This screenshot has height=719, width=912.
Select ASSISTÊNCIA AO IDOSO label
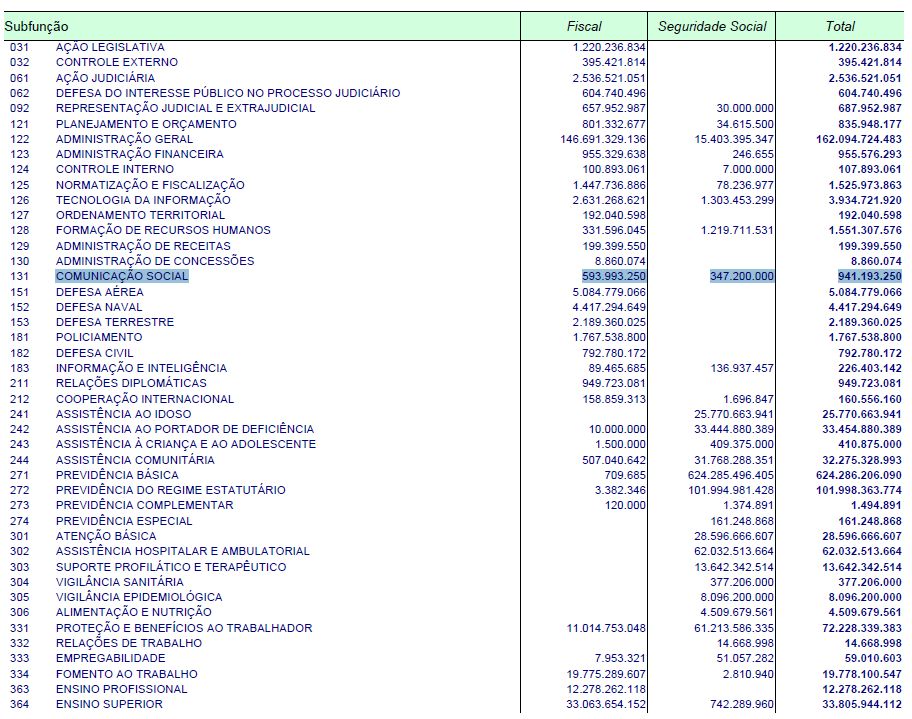tap(123, 414)
